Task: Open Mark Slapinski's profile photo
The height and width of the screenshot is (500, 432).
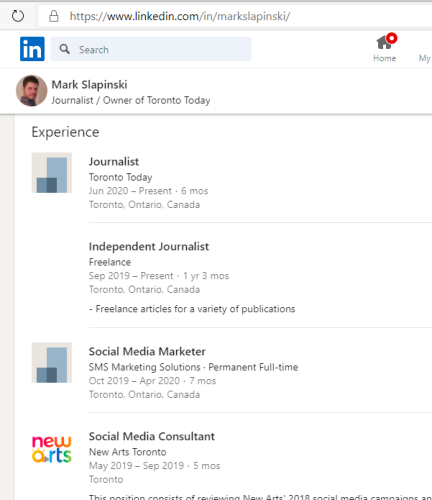Action: pyautogui.click(x=32, y=91)
